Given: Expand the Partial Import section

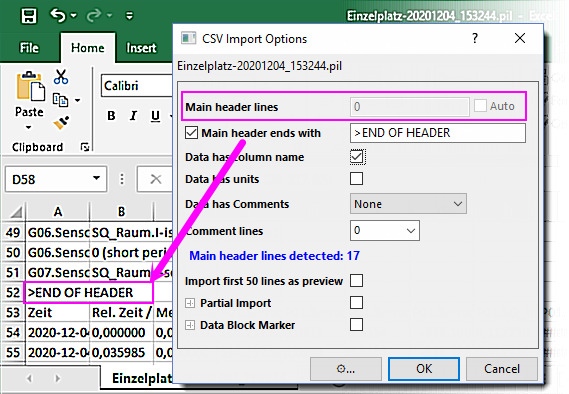Looking at the screenshot, I should pos(190,303).
